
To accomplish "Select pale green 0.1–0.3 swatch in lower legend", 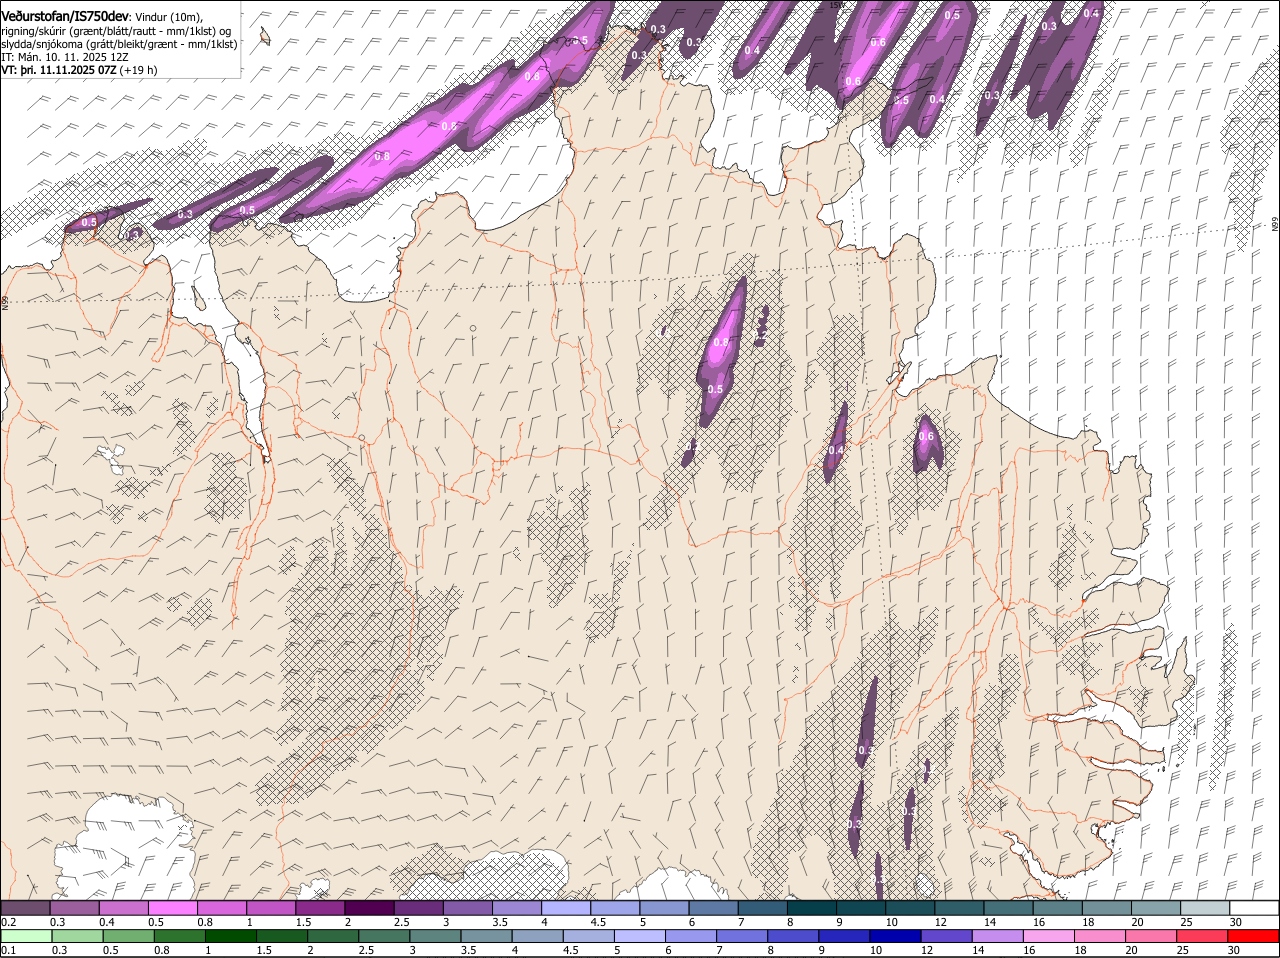I will point(28,937).
